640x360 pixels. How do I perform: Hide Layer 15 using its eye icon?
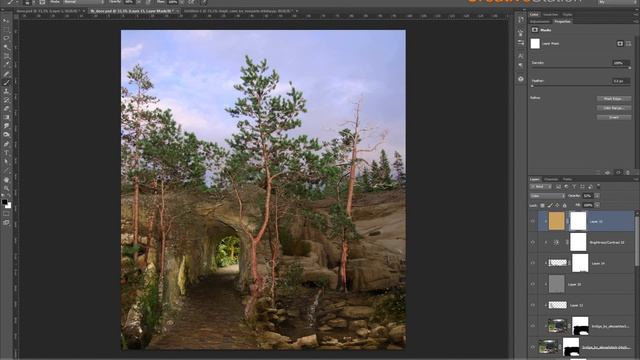[533, 221]
